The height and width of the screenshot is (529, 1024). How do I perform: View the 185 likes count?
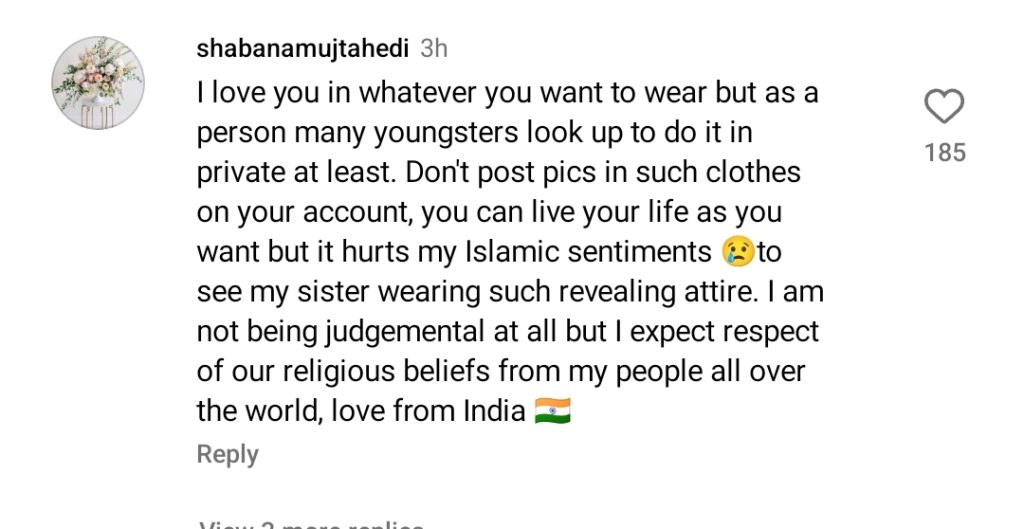[x=944, y=153]
